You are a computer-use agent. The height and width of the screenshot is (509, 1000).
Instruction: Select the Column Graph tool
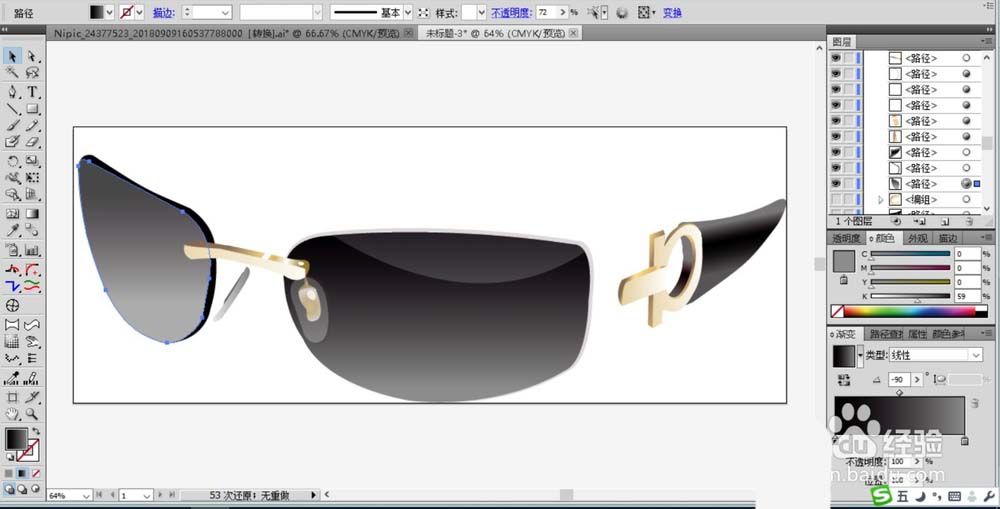pyautogui.click(x=31, y=249)
